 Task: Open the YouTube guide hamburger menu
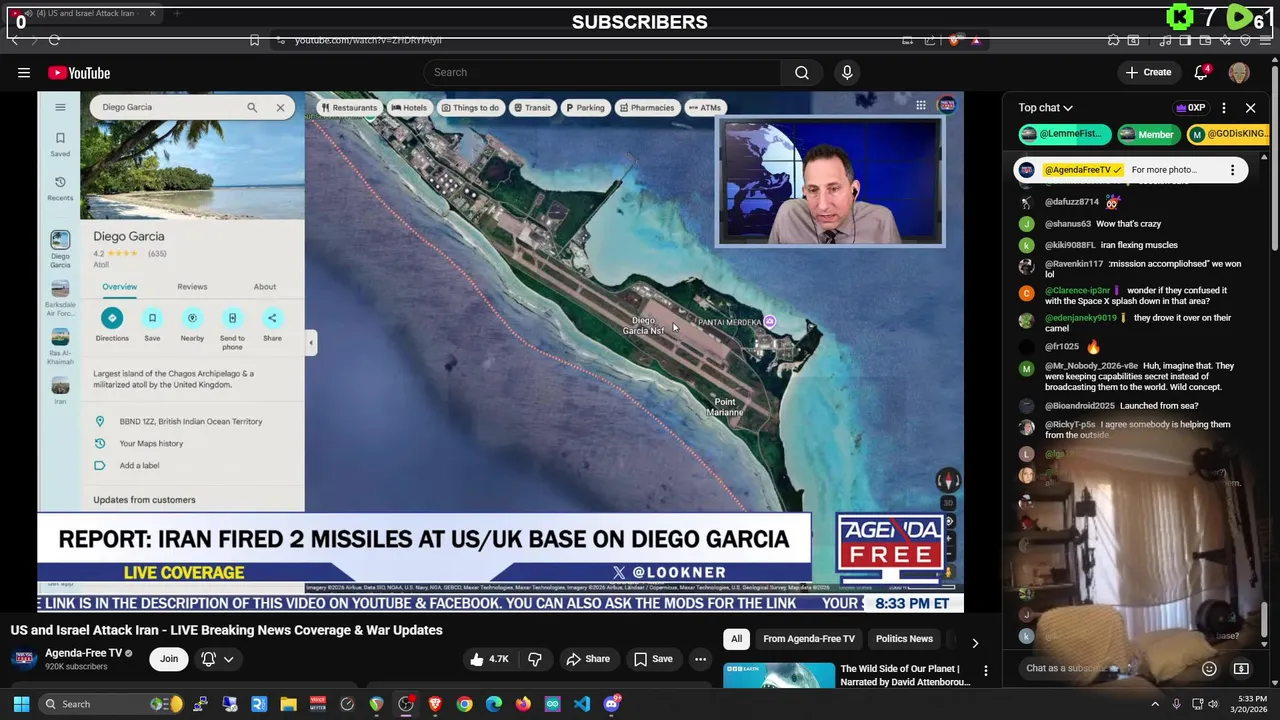click(x=24, y=72)
